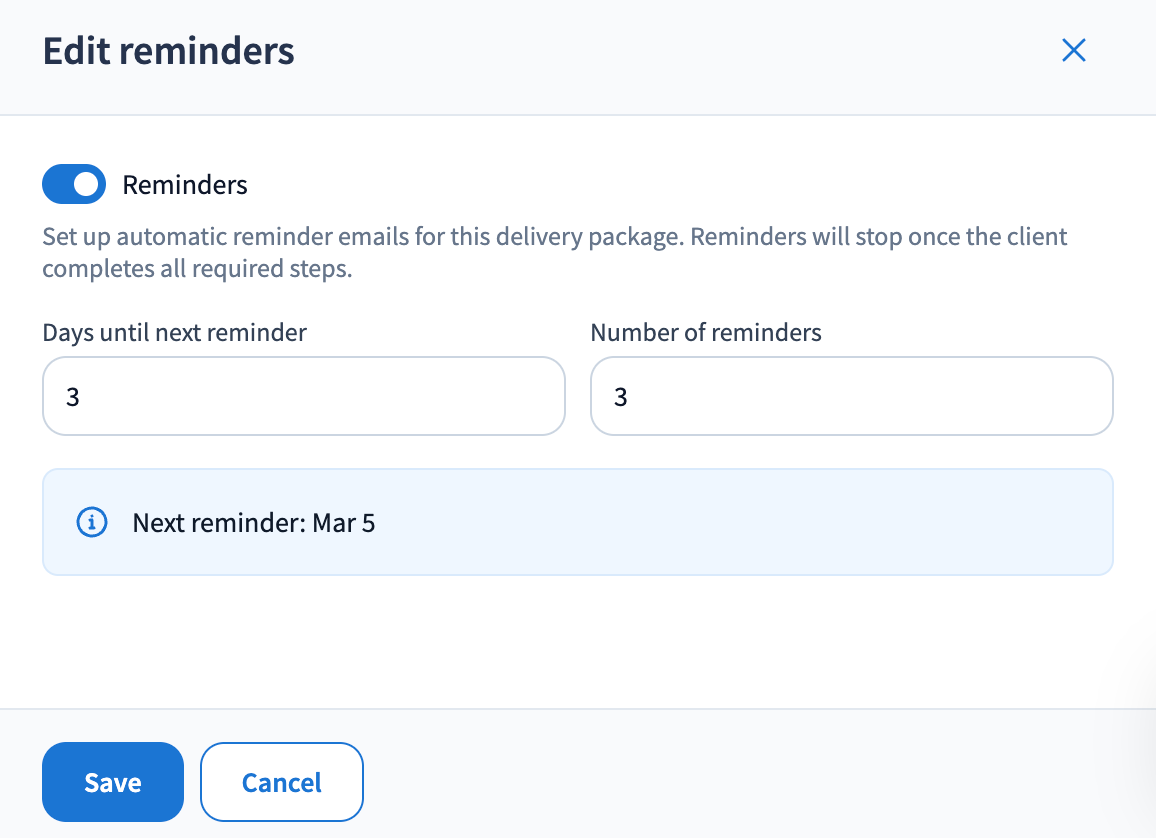
Task: Click the value 3 in Days field
Action: [x=73, y=397]
